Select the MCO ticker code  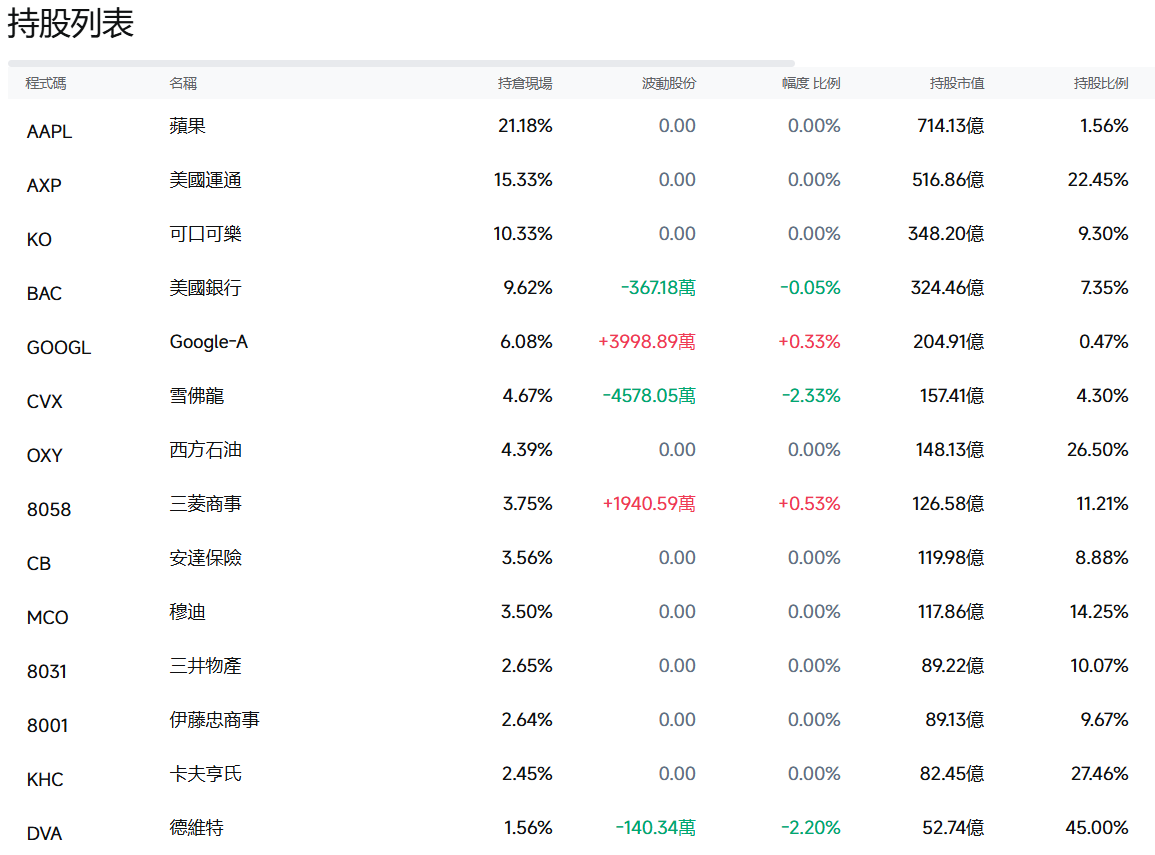point(48,618)
